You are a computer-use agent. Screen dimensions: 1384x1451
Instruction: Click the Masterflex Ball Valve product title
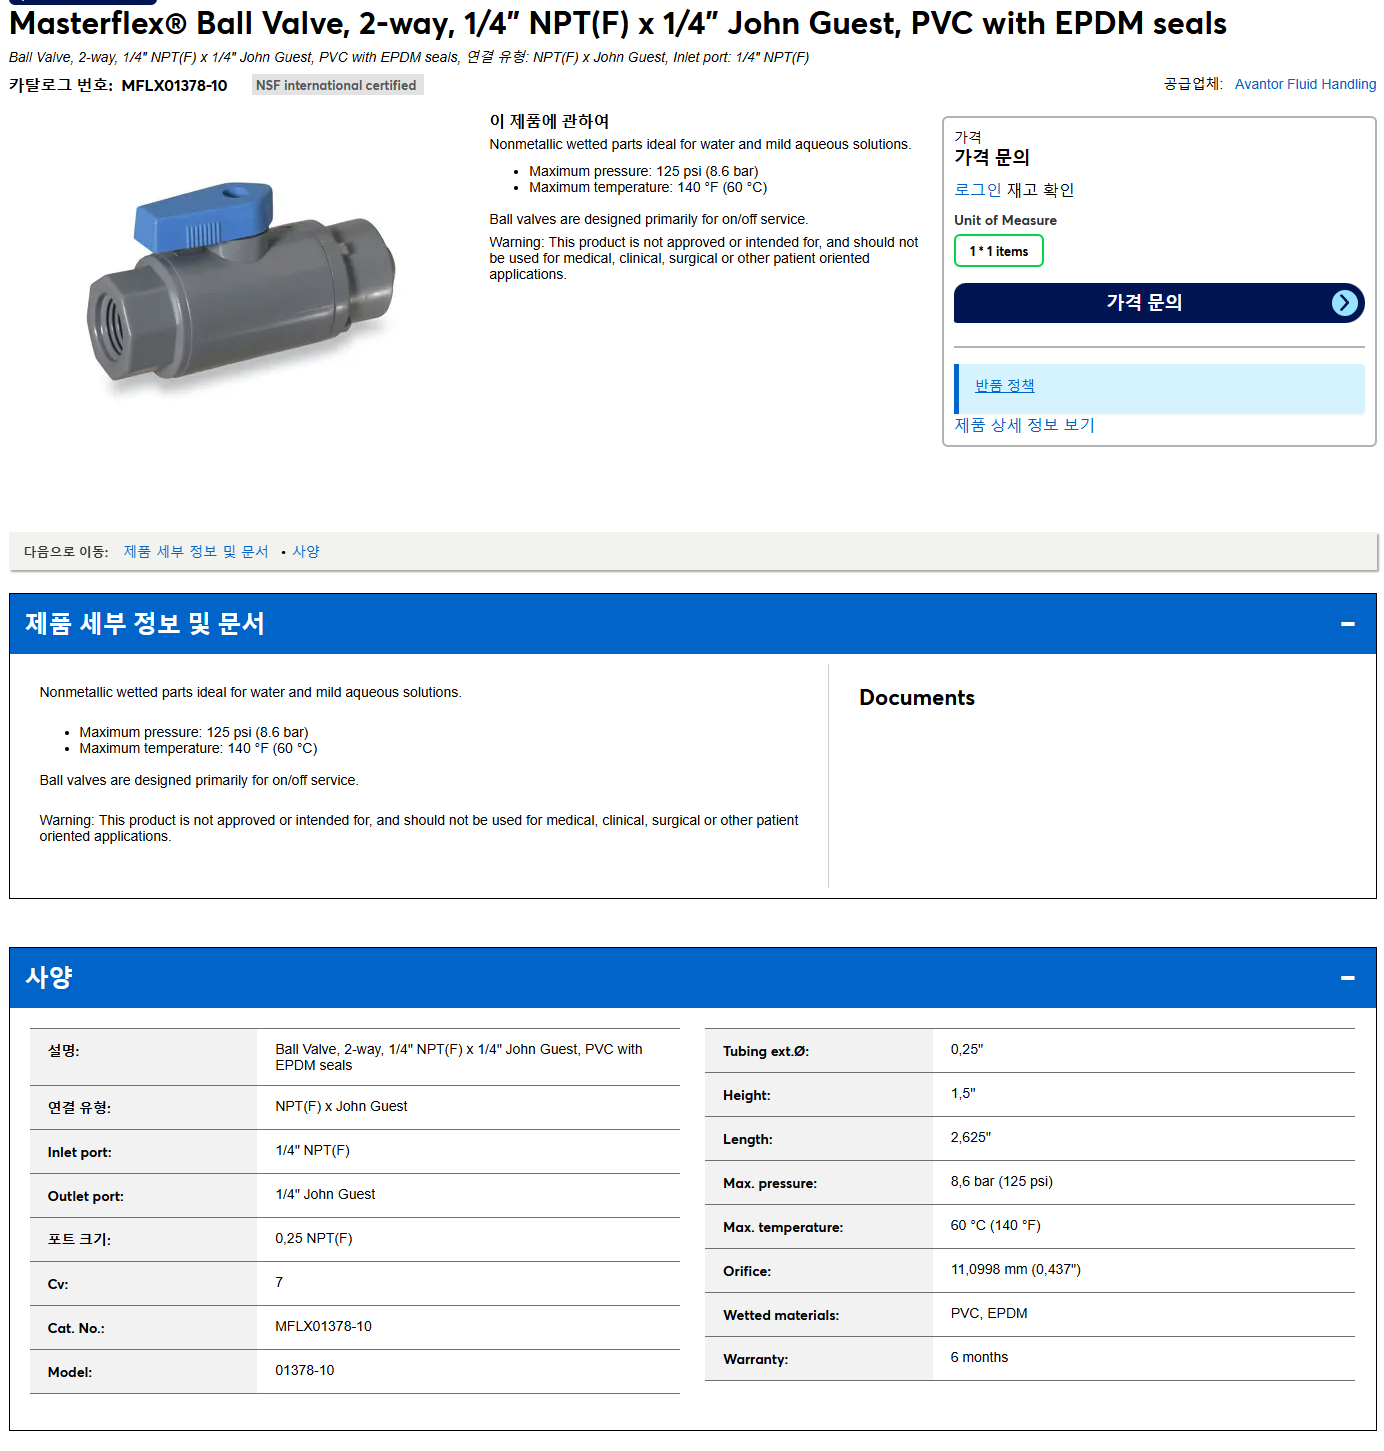(617, 24)
